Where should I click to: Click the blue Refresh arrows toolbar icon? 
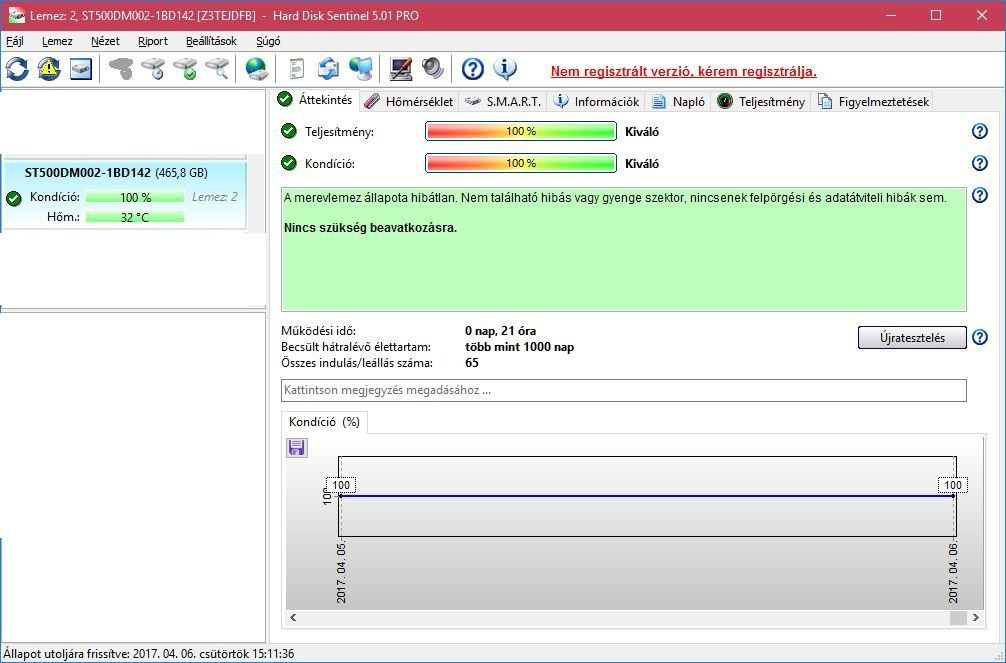(x=17, y=69)
